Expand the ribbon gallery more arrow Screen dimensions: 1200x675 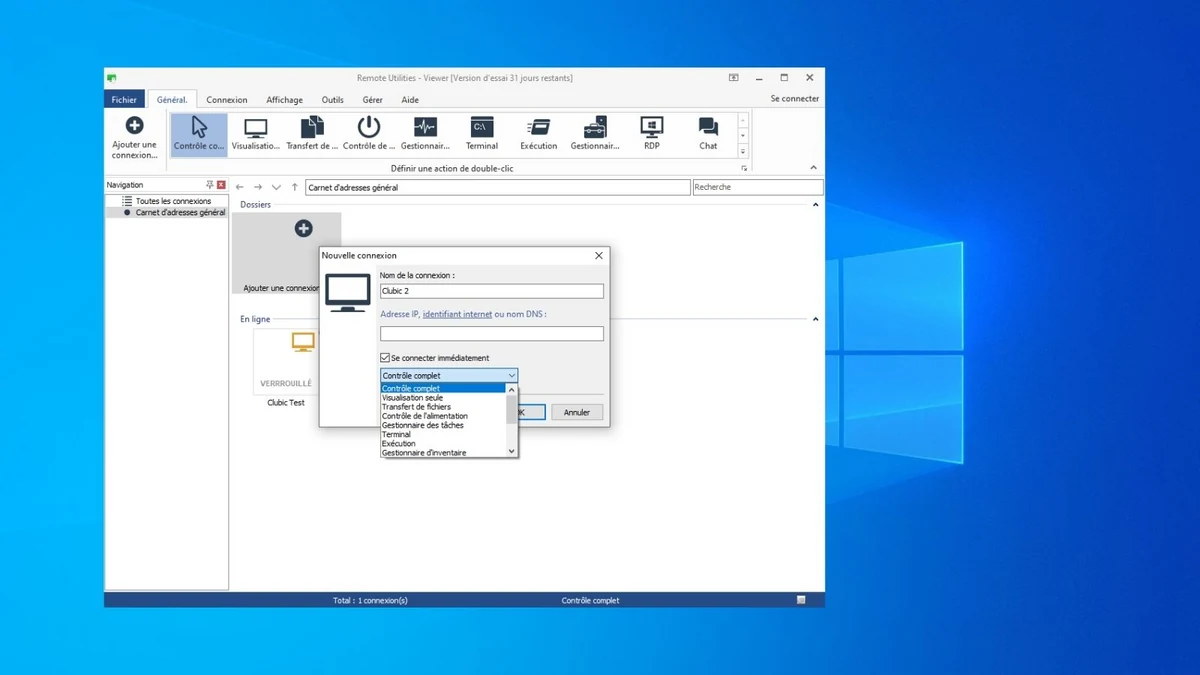742,152
